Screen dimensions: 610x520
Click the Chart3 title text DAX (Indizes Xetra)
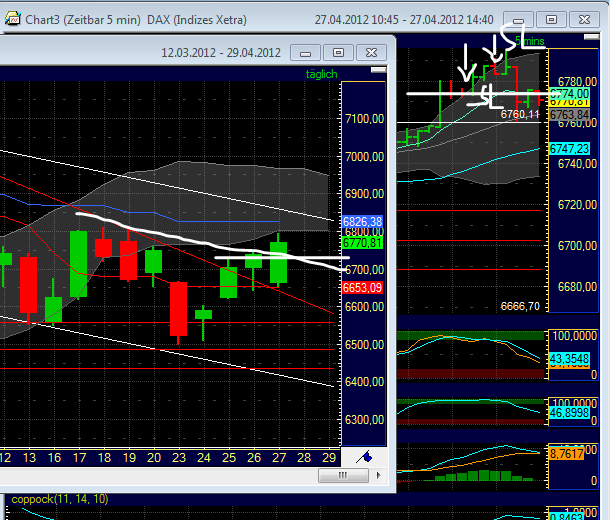[x=197, y=19]
